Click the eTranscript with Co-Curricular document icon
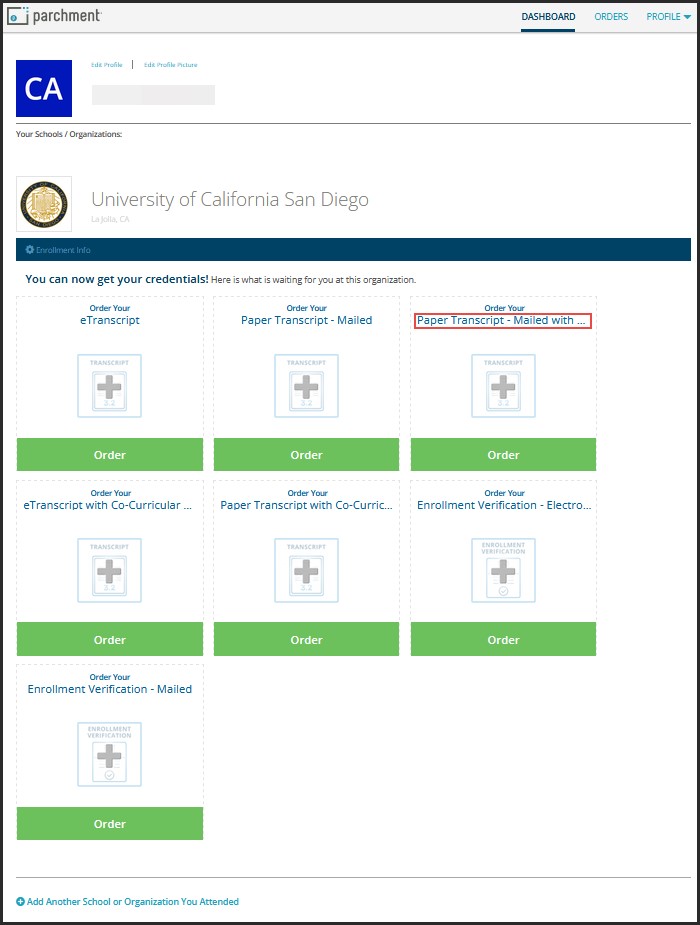 [x=110, y=570]
